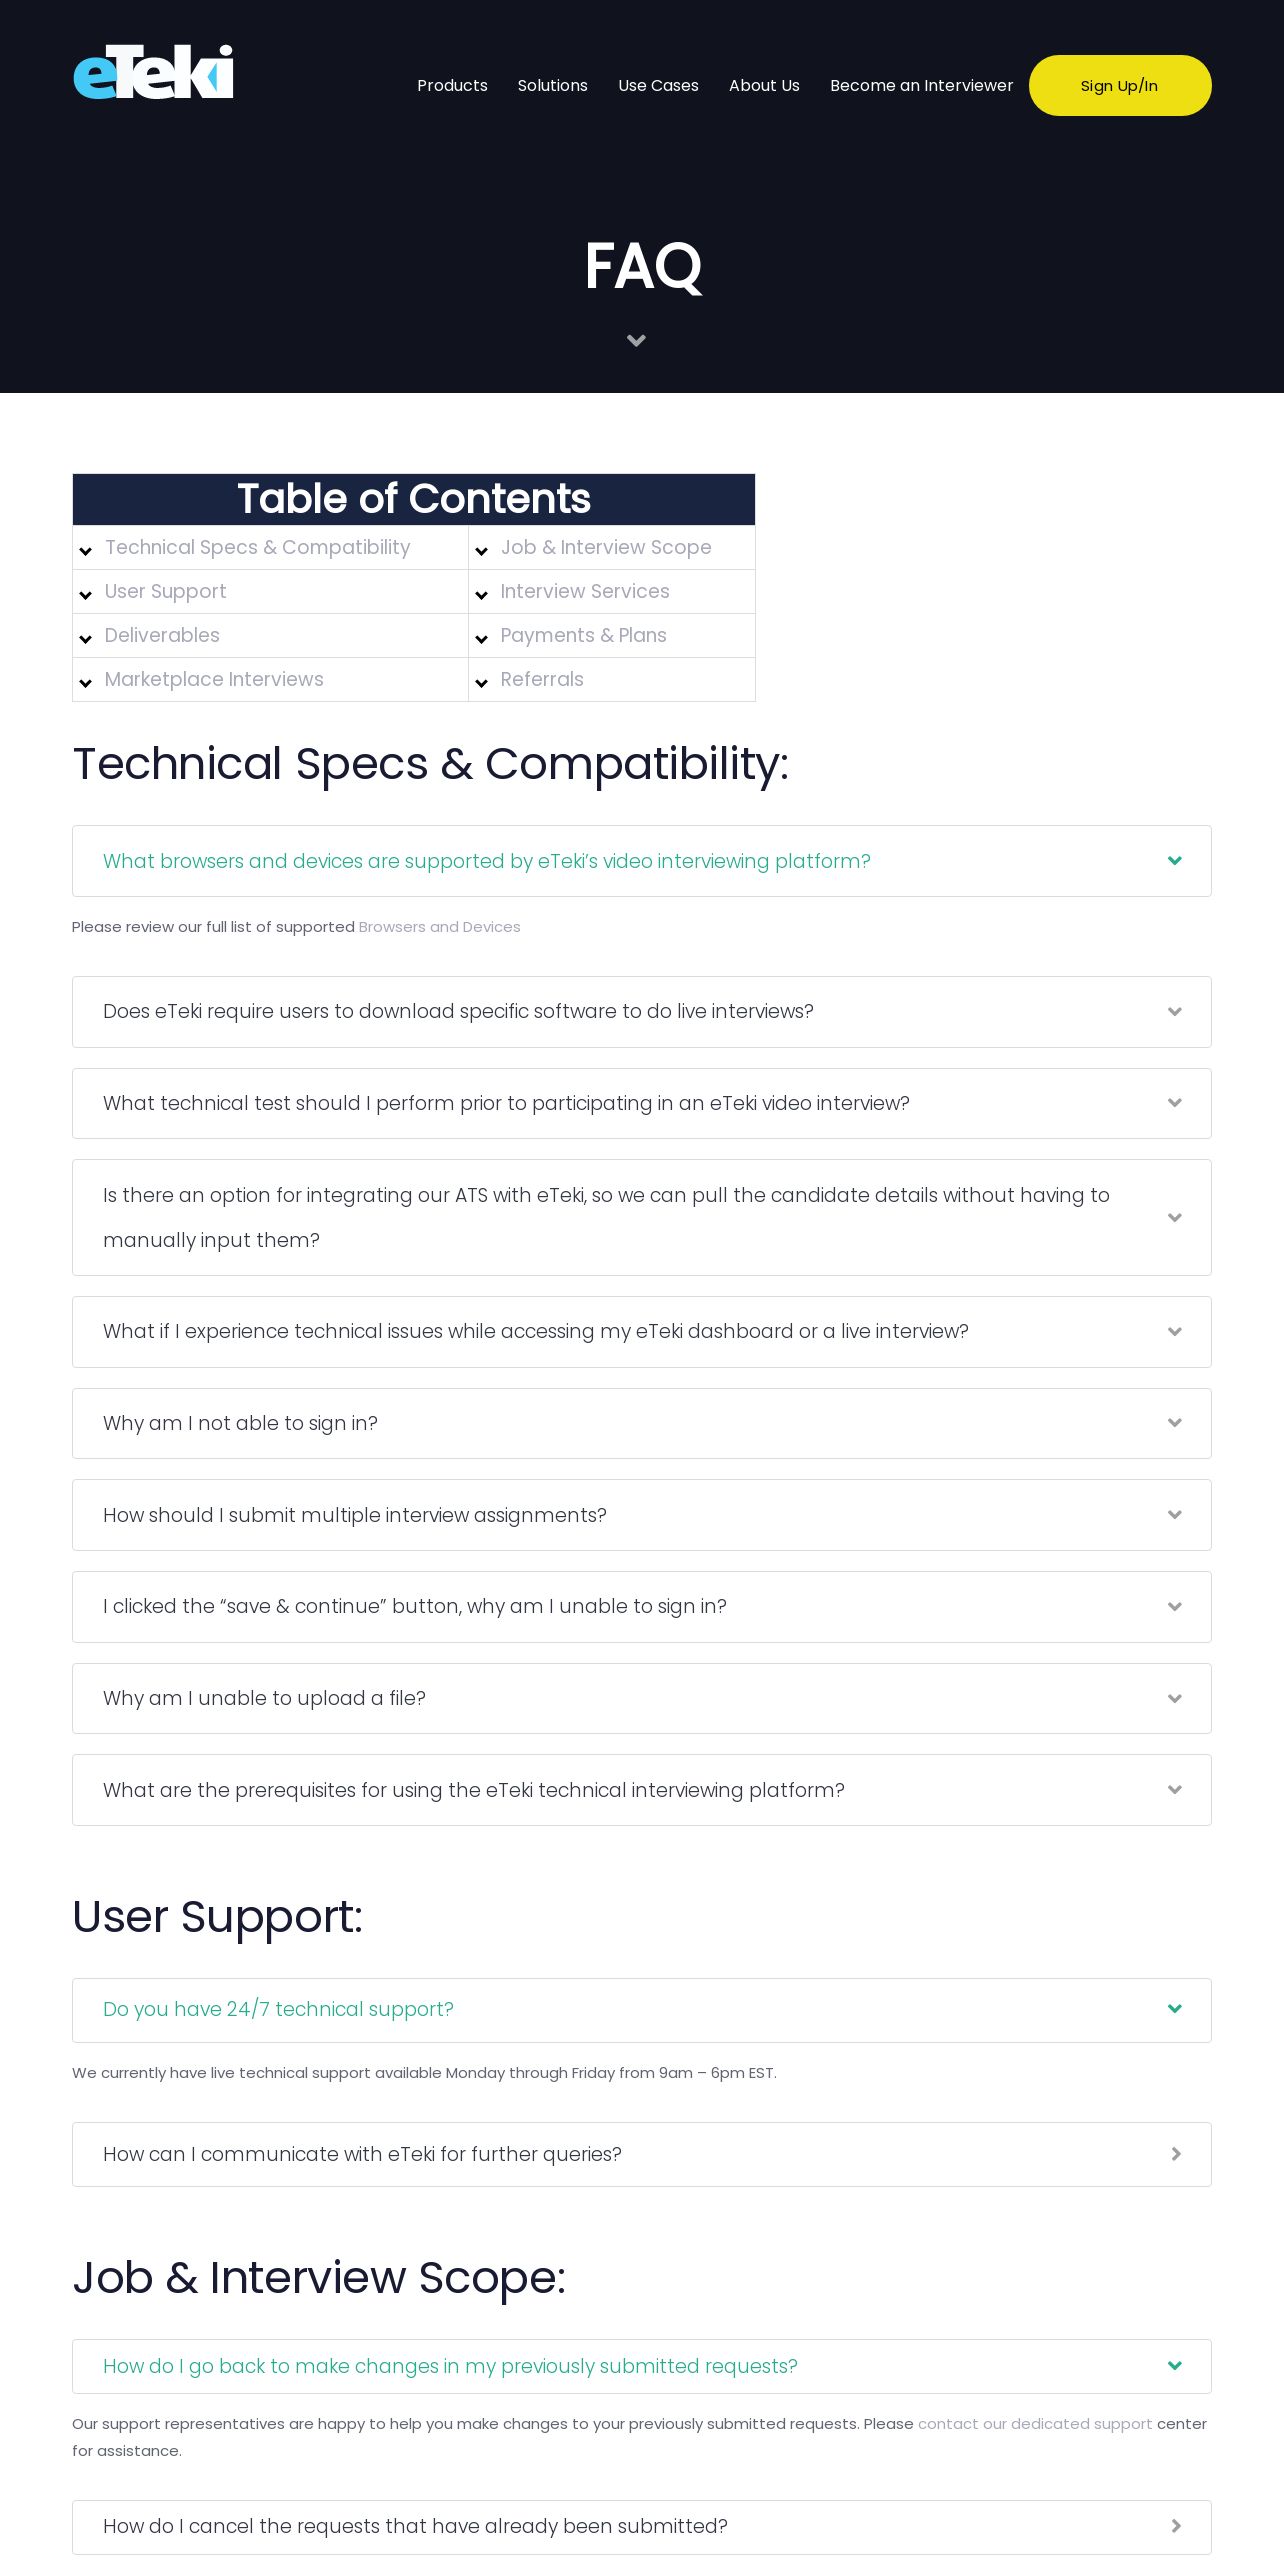Image resolution: width=1284 pixels, height=2568 pixels.
Task: Open the Products menu
Action: [452, 86]
